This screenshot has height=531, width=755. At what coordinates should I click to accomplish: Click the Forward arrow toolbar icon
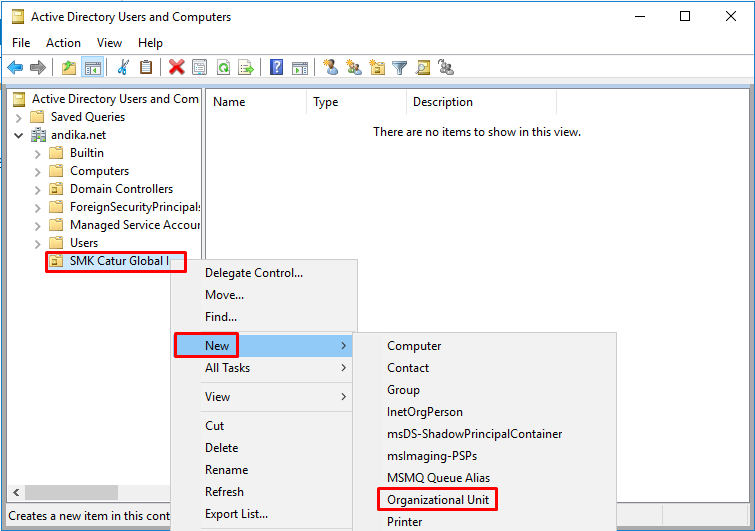point(38,67)
